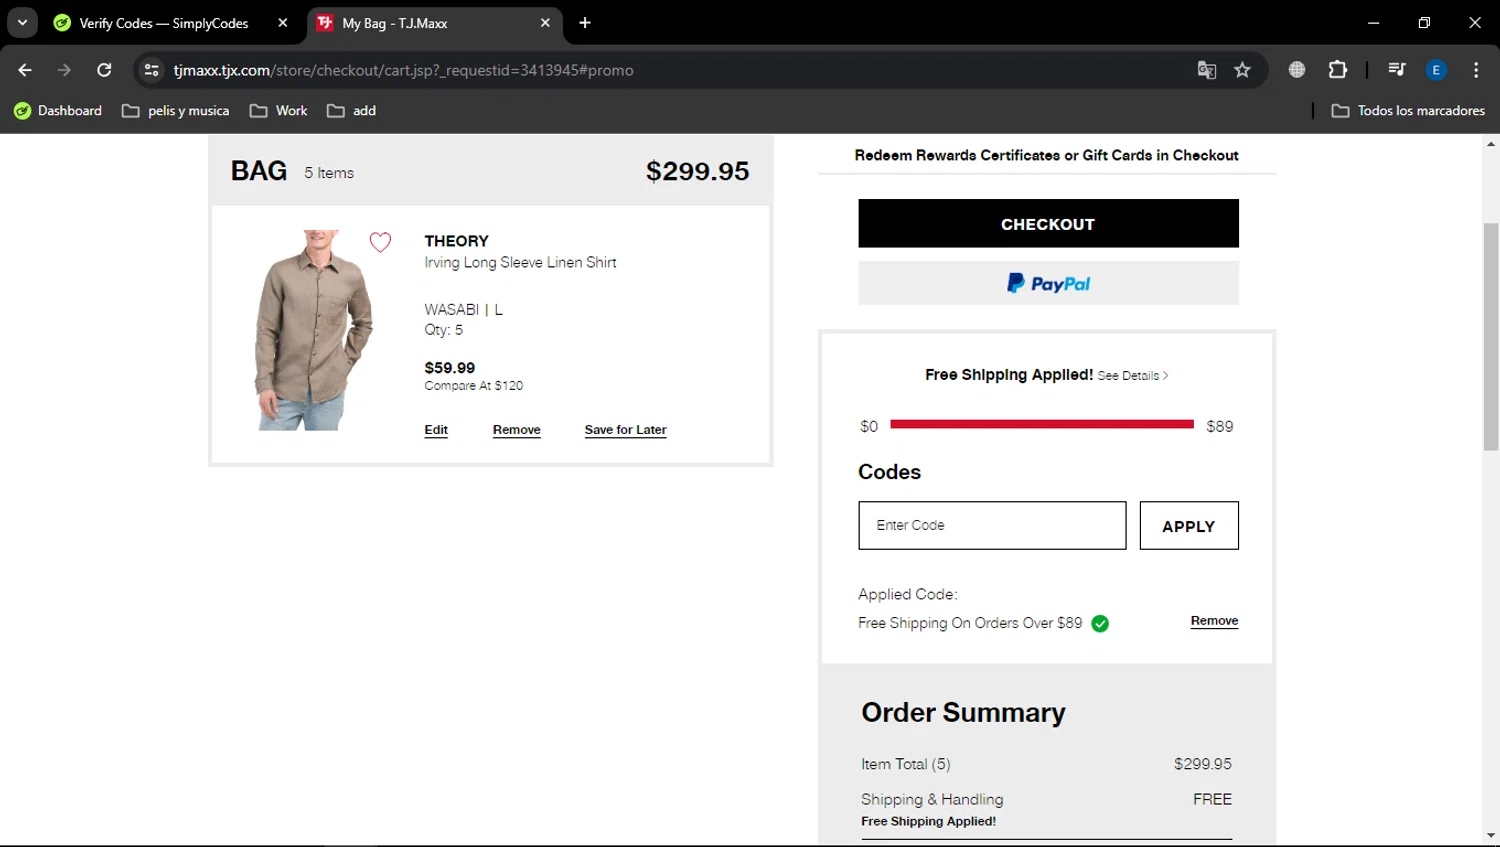Open the translate page icon
The width and height of the screenshot is (1500, 847).
(1207, 70)
